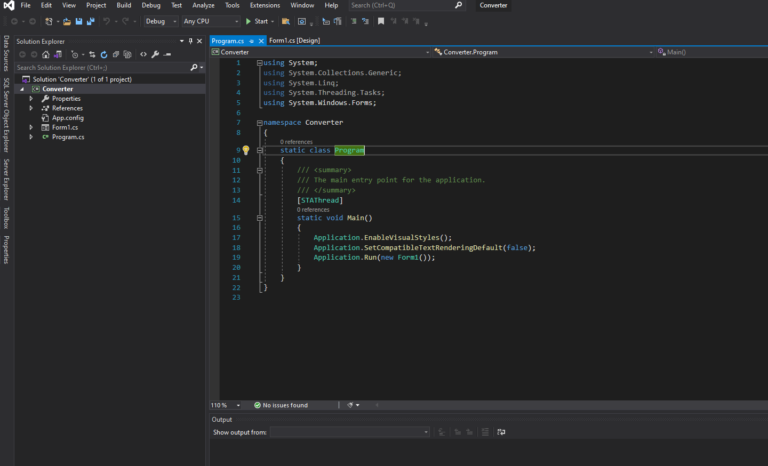Open the Server Explorer side tab

(x=6, y=179)
